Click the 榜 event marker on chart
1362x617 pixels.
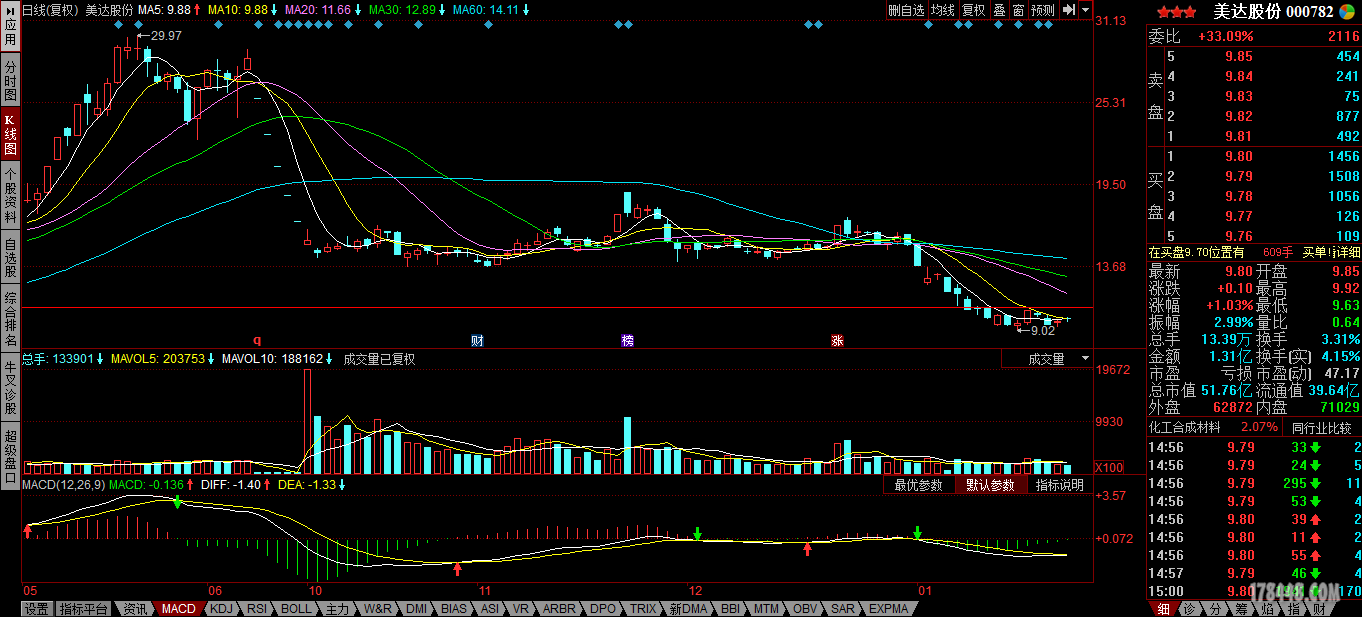[x=627, y=340]
